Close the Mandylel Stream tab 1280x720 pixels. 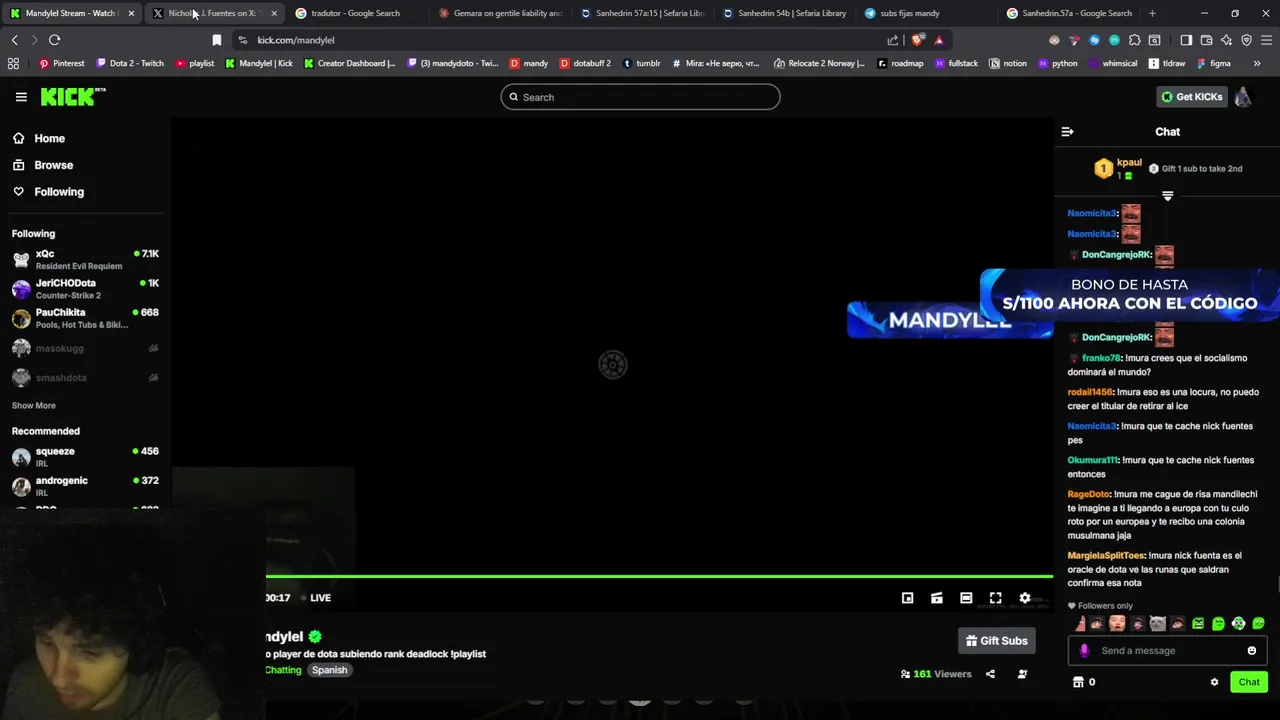click(131, 13)
